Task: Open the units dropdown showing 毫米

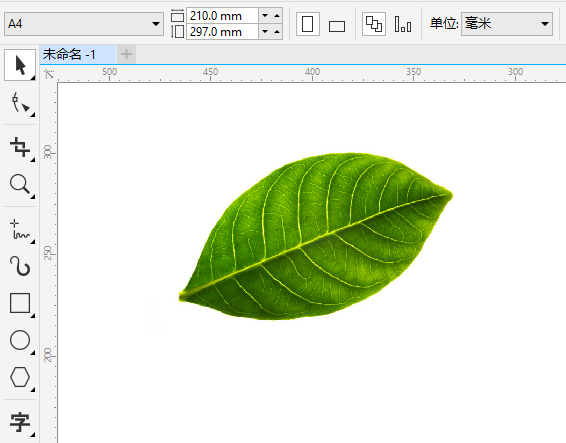Action: click(507, 24)
